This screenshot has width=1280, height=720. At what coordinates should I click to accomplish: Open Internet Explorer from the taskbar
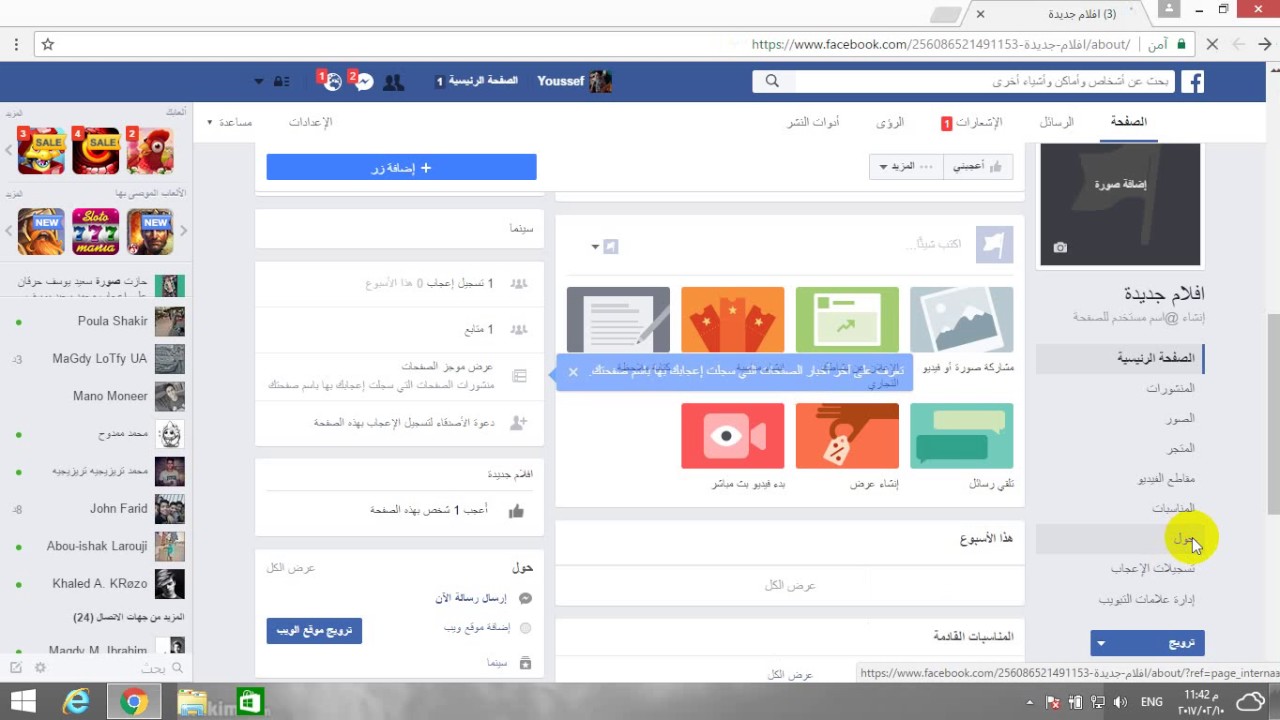point(76,702)
